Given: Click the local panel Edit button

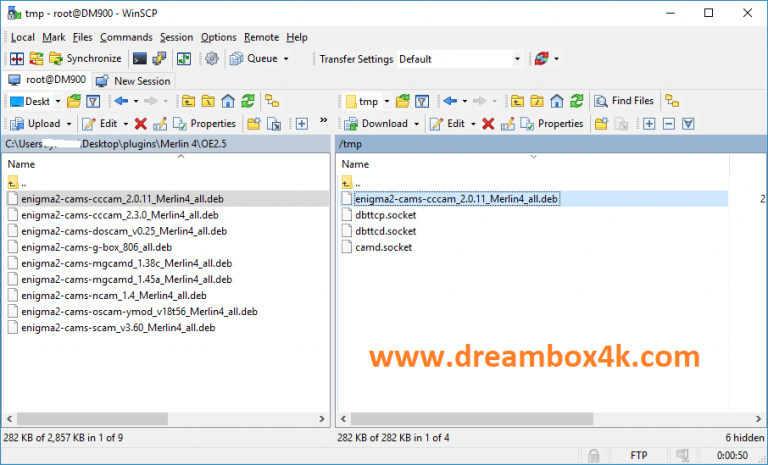Looking at the screenshot, I should point(100,124).
